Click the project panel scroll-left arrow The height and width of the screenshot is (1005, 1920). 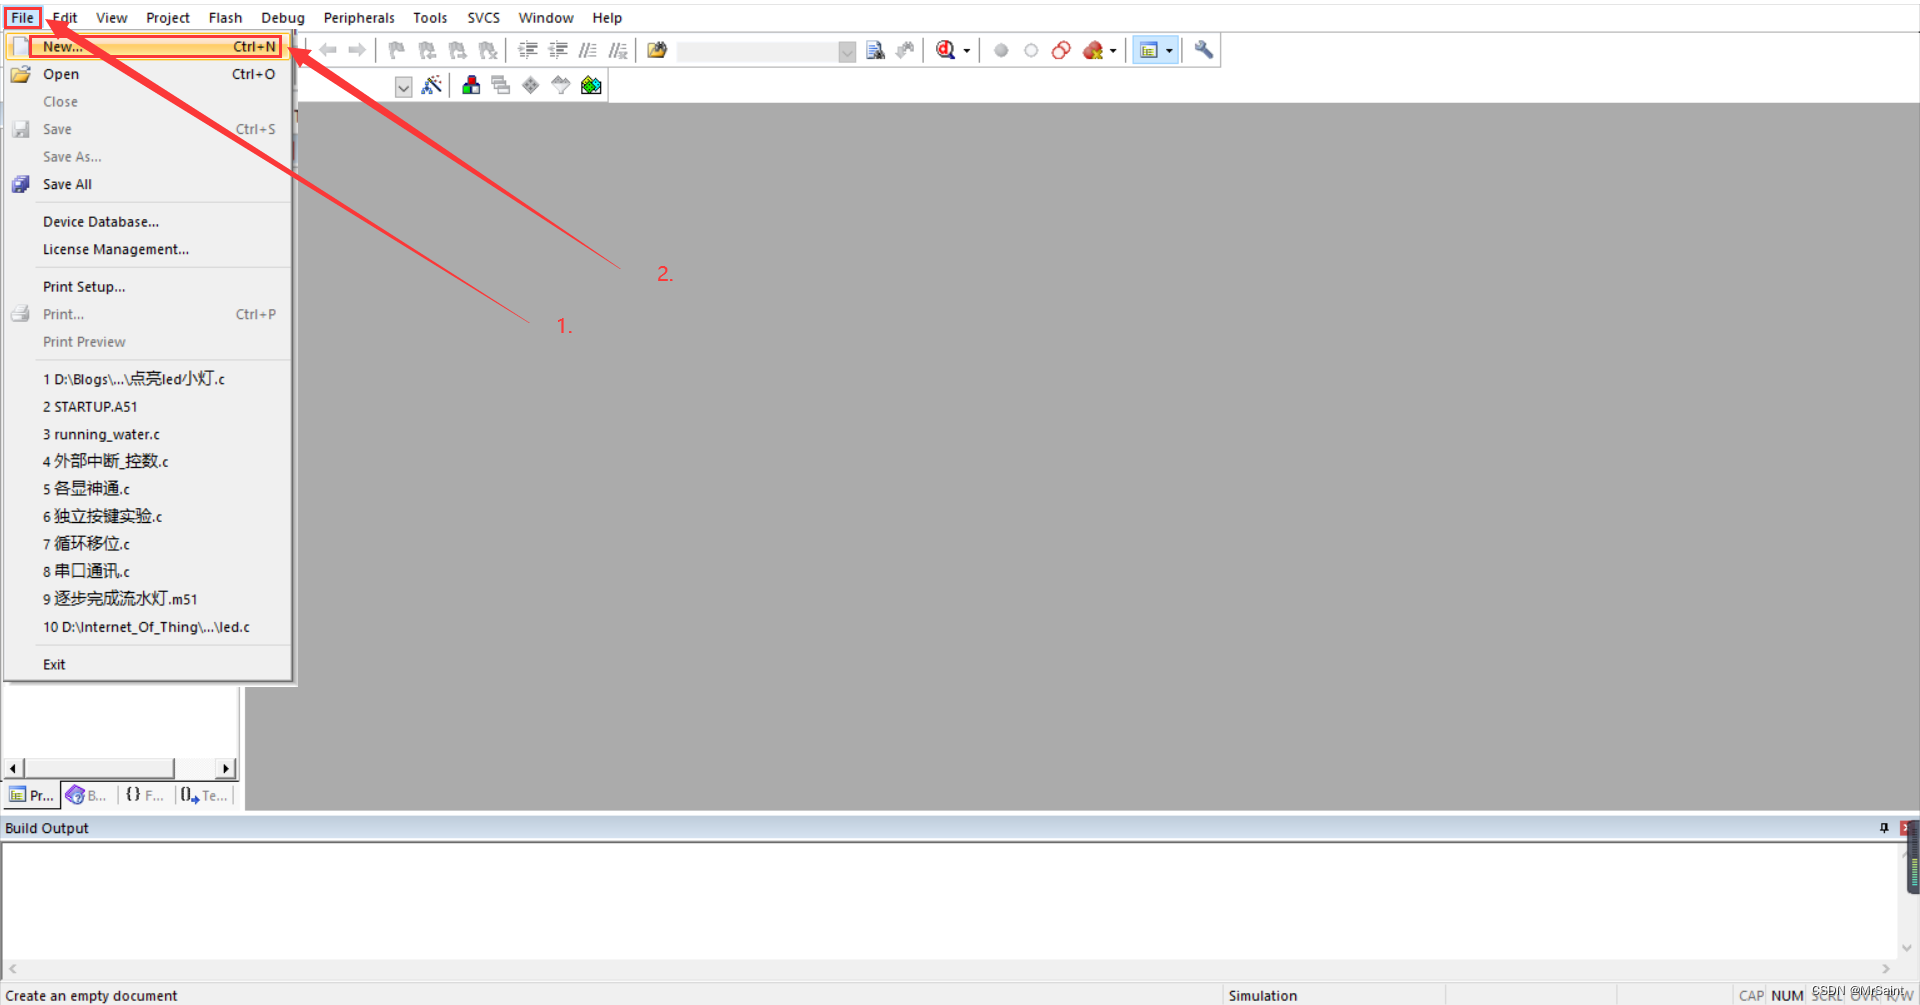[13, 768]
